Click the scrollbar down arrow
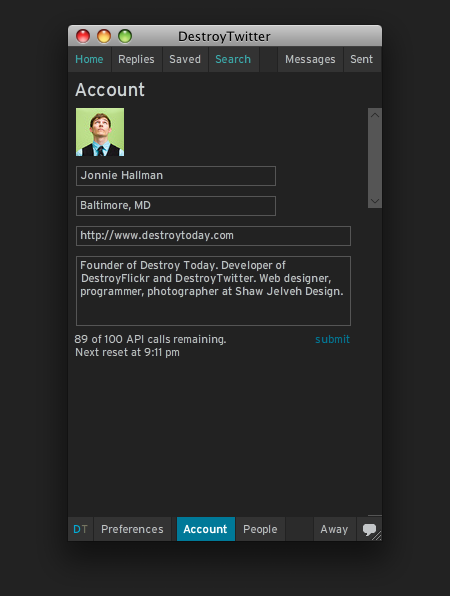 click(x=375, y=201)
